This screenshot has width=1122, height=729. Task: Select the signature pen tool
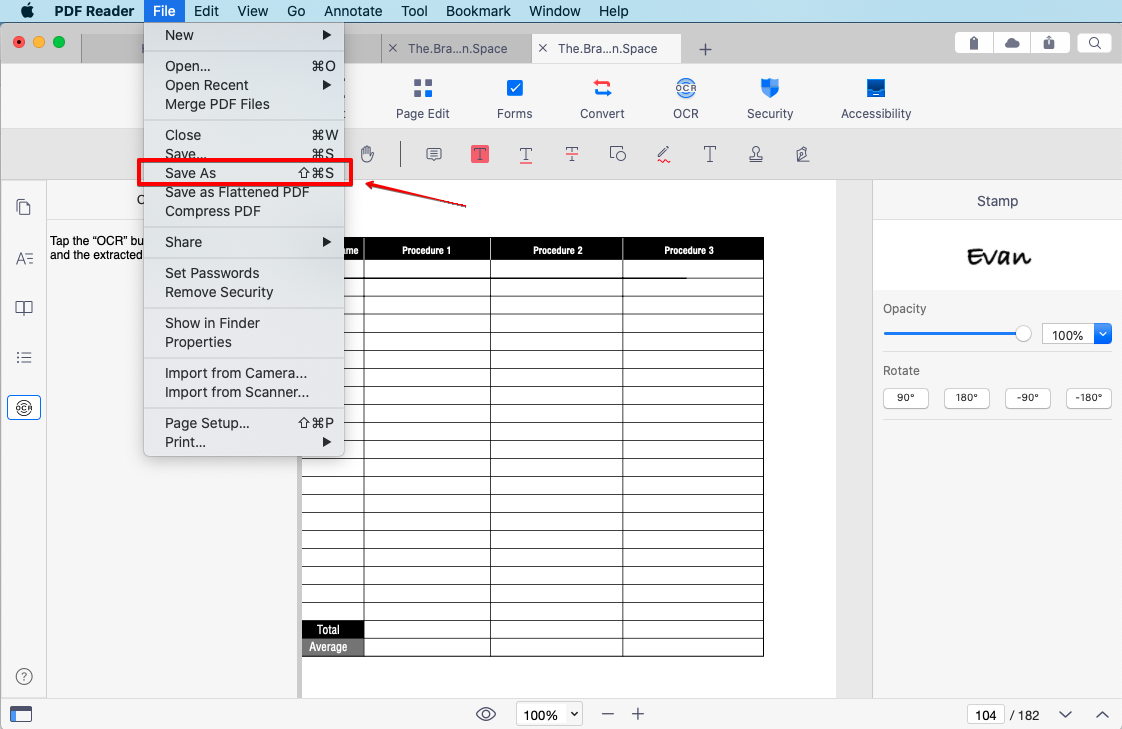coord(802,154)
